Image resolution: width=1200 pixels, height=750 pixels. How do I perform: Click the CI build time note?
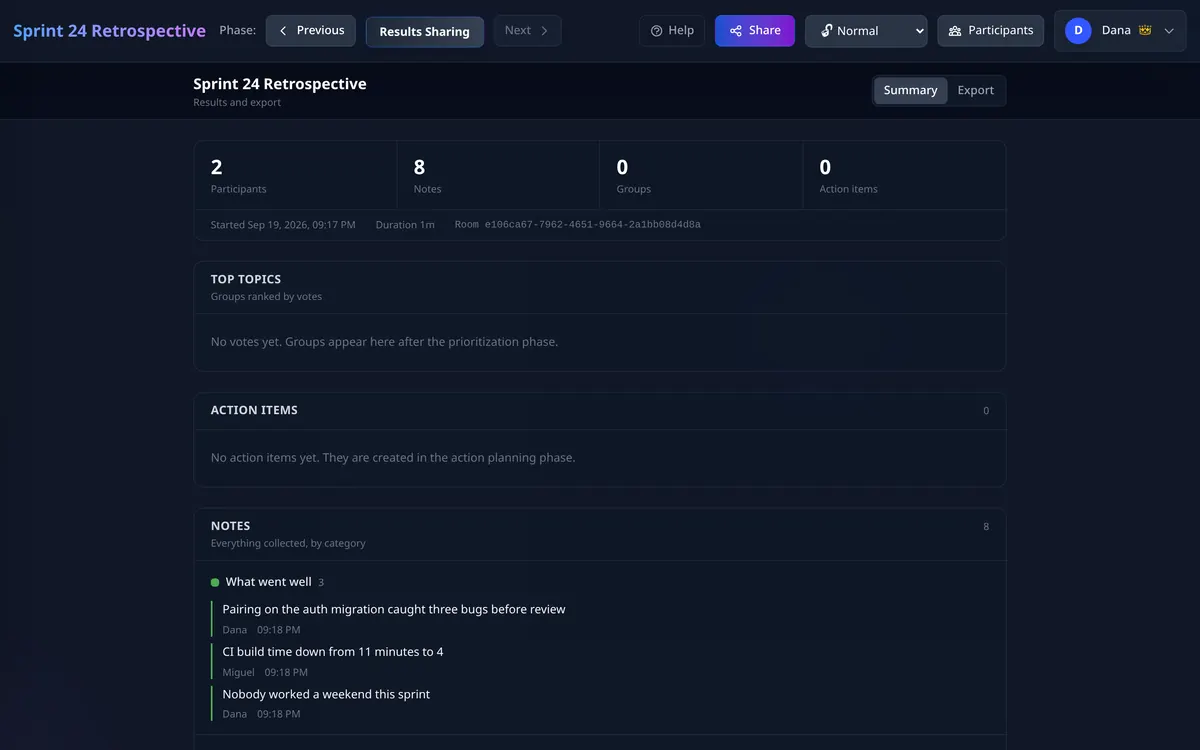tap(333, 652)
